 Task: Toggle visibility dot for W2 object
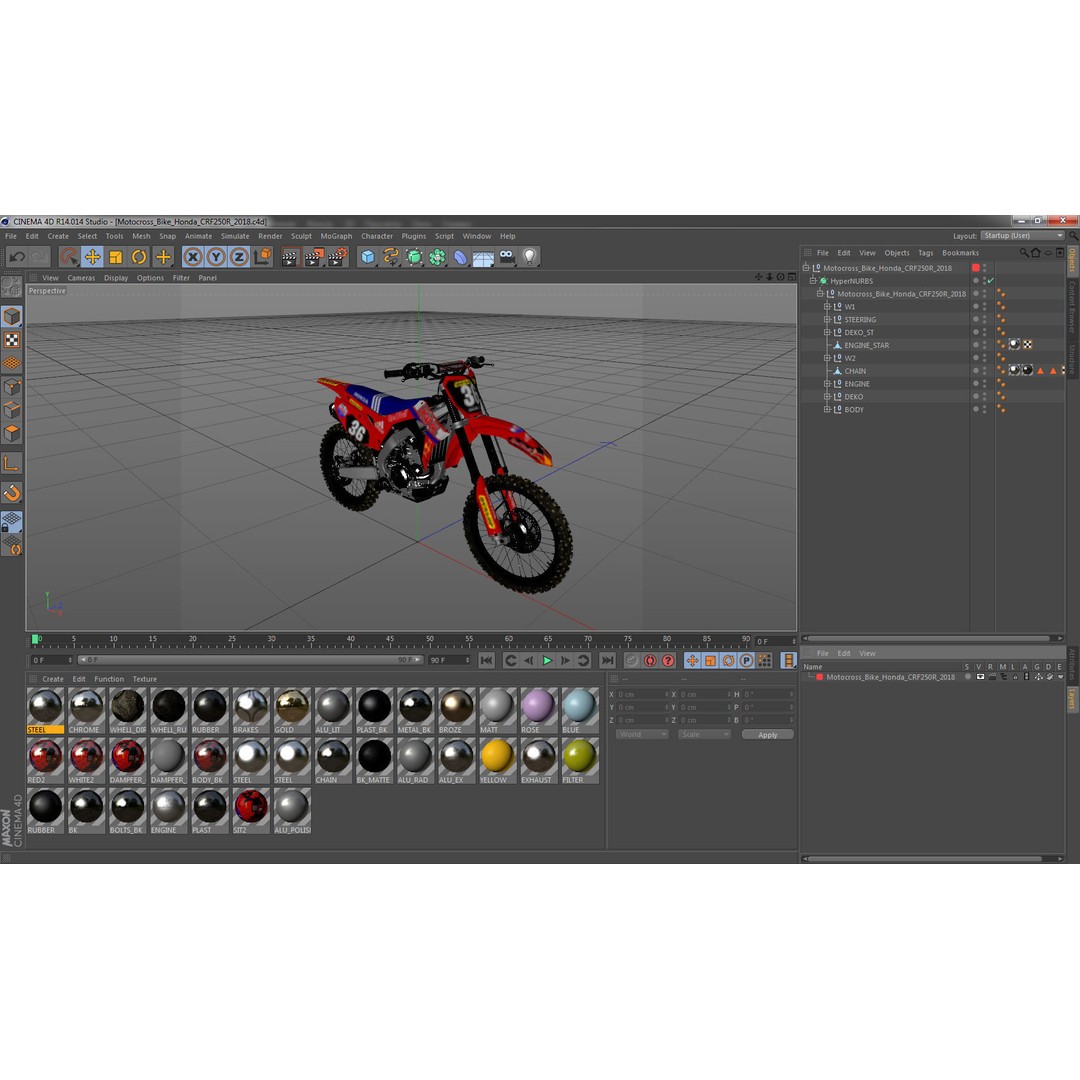[x=984, y=355]
